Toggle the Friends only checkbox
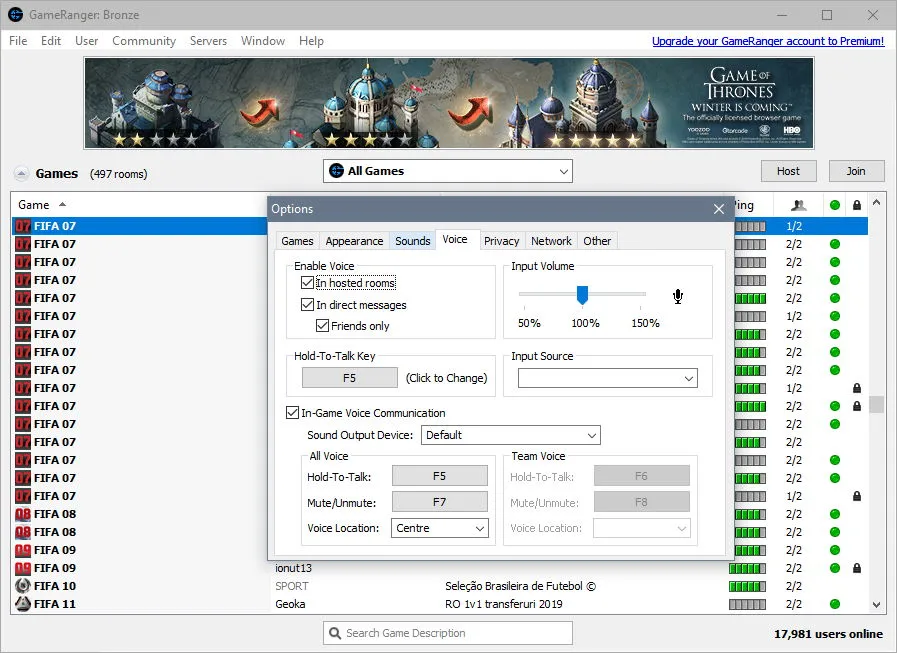The height and width of the screenshot is (653, 897). [322, 326]
